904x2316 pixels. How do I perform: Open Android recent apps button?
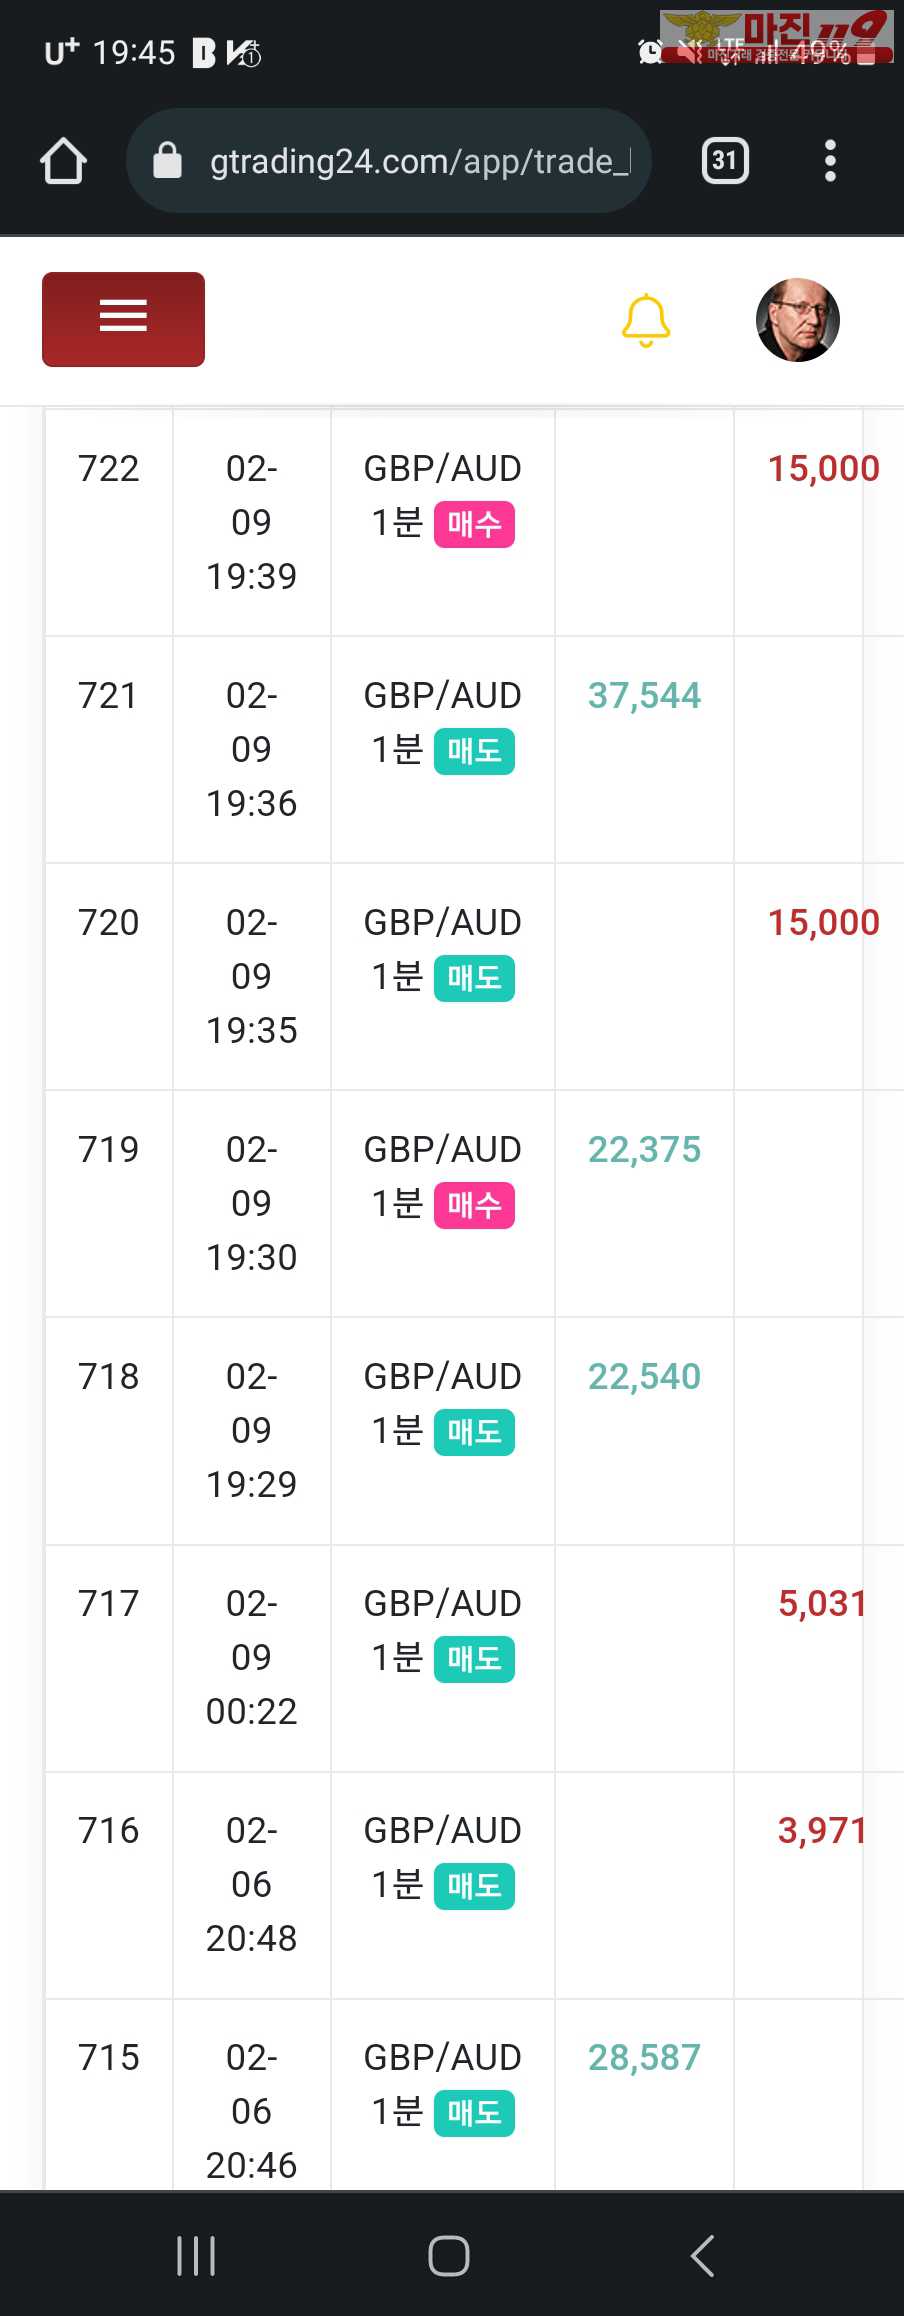[196, 2255]
